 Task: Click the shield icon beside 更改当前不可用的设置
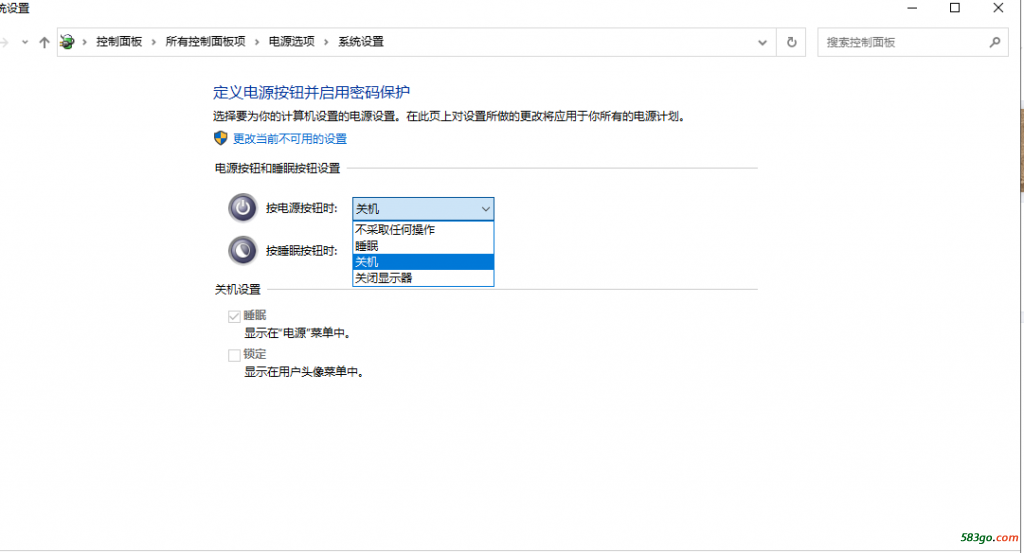(x=221, y=138)
